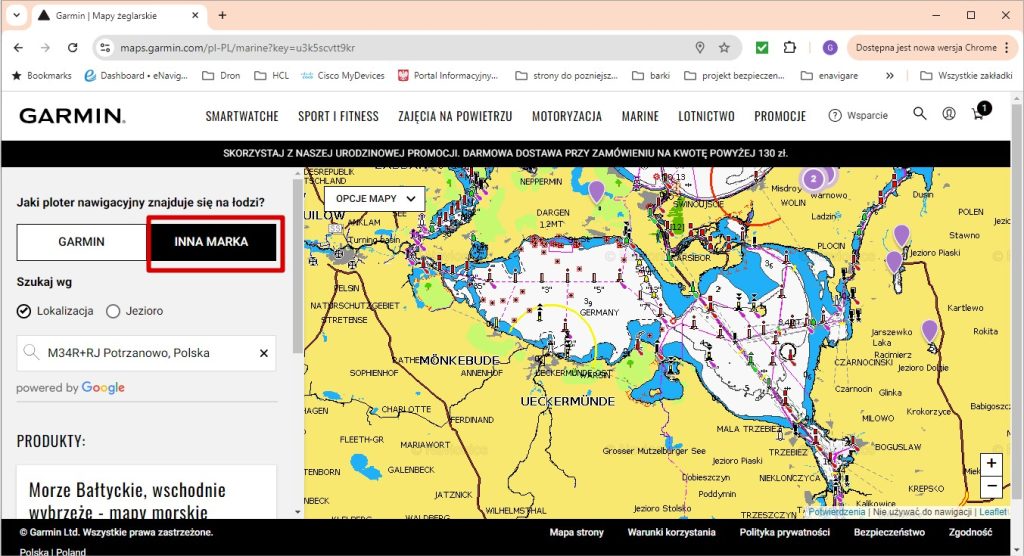1024x556 pixels.
Task: Open the Polityka prywatności footer link
Action: point(784,533)
